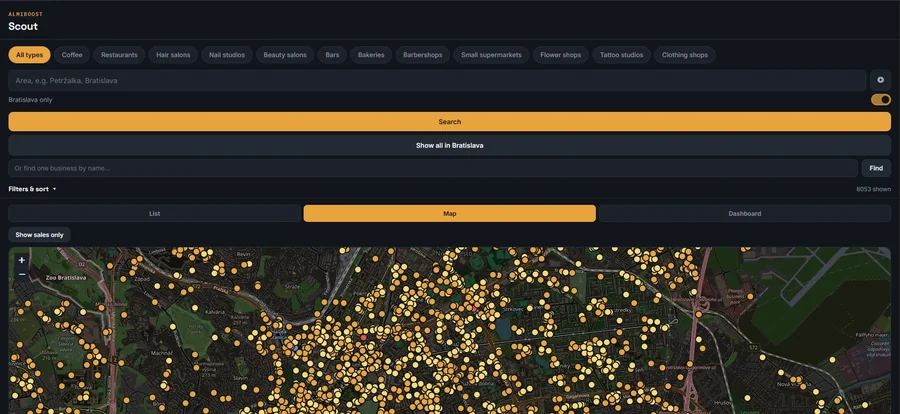The height and width of the screenshot is (414, 900).
Task: Switch to the List tab
Action: pos(154,214)
